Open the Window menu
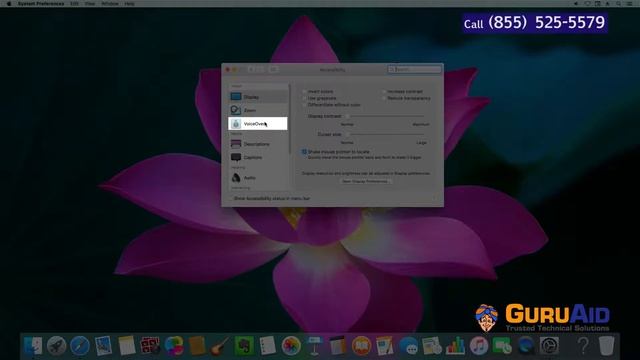640x360 pixels. tap(110, 3)
